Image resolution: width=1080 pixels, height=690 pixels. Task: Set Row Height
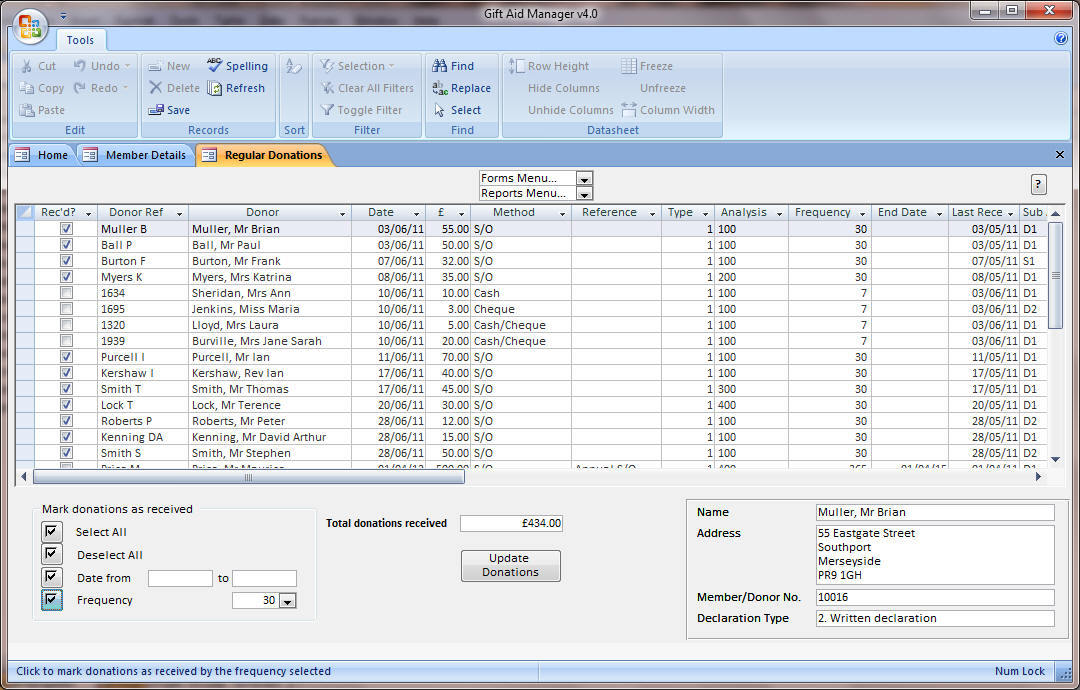coord(549,66)
